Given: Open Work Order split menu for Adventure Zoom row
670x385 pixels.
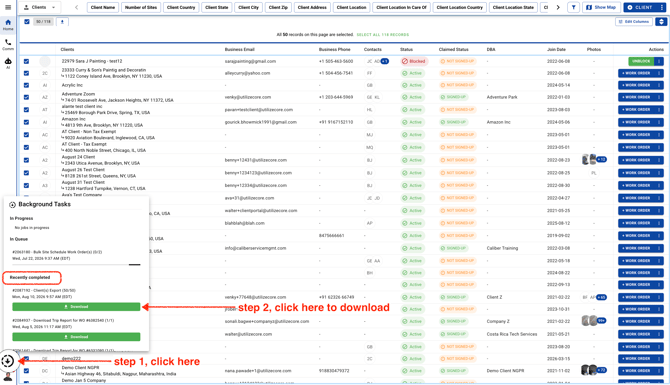Looking at the screenshot, I should 659,97.
